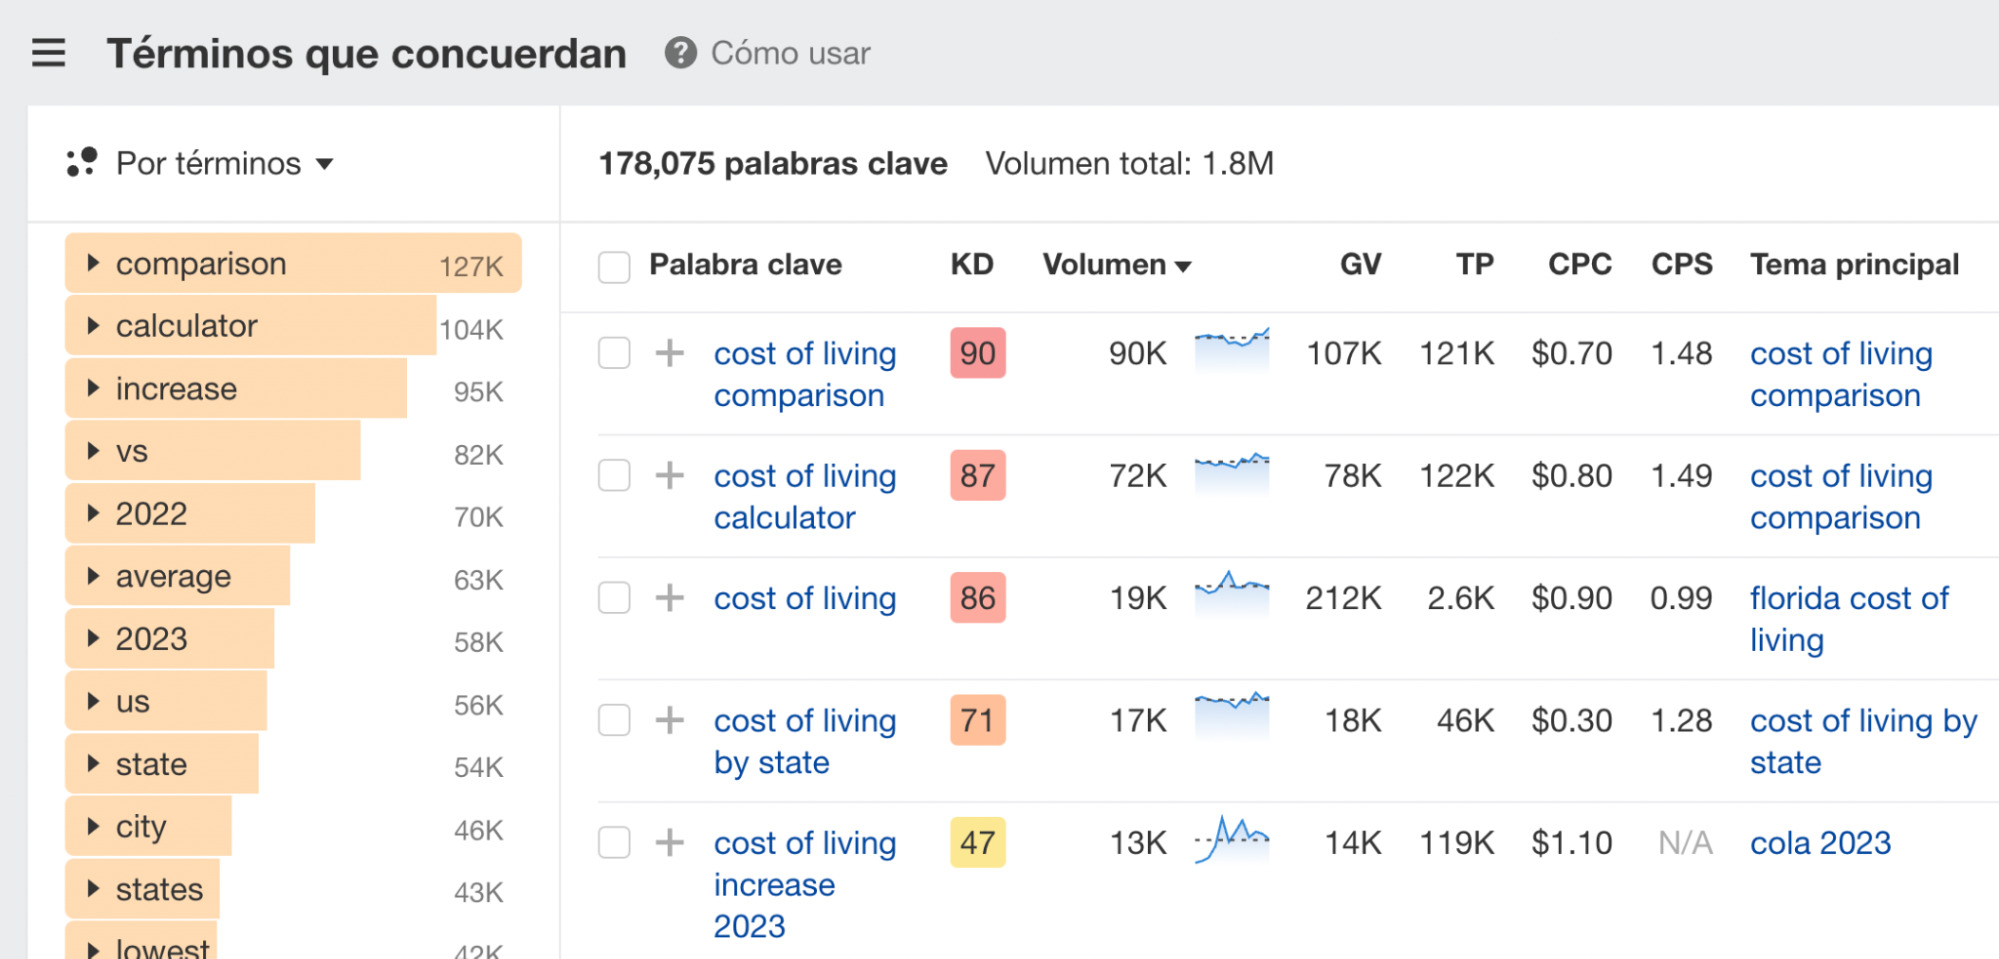Filter results with the "state" term bar
Image resolution: width=1999 pixels, height=959 pixels.
click(x=160, y=763)
